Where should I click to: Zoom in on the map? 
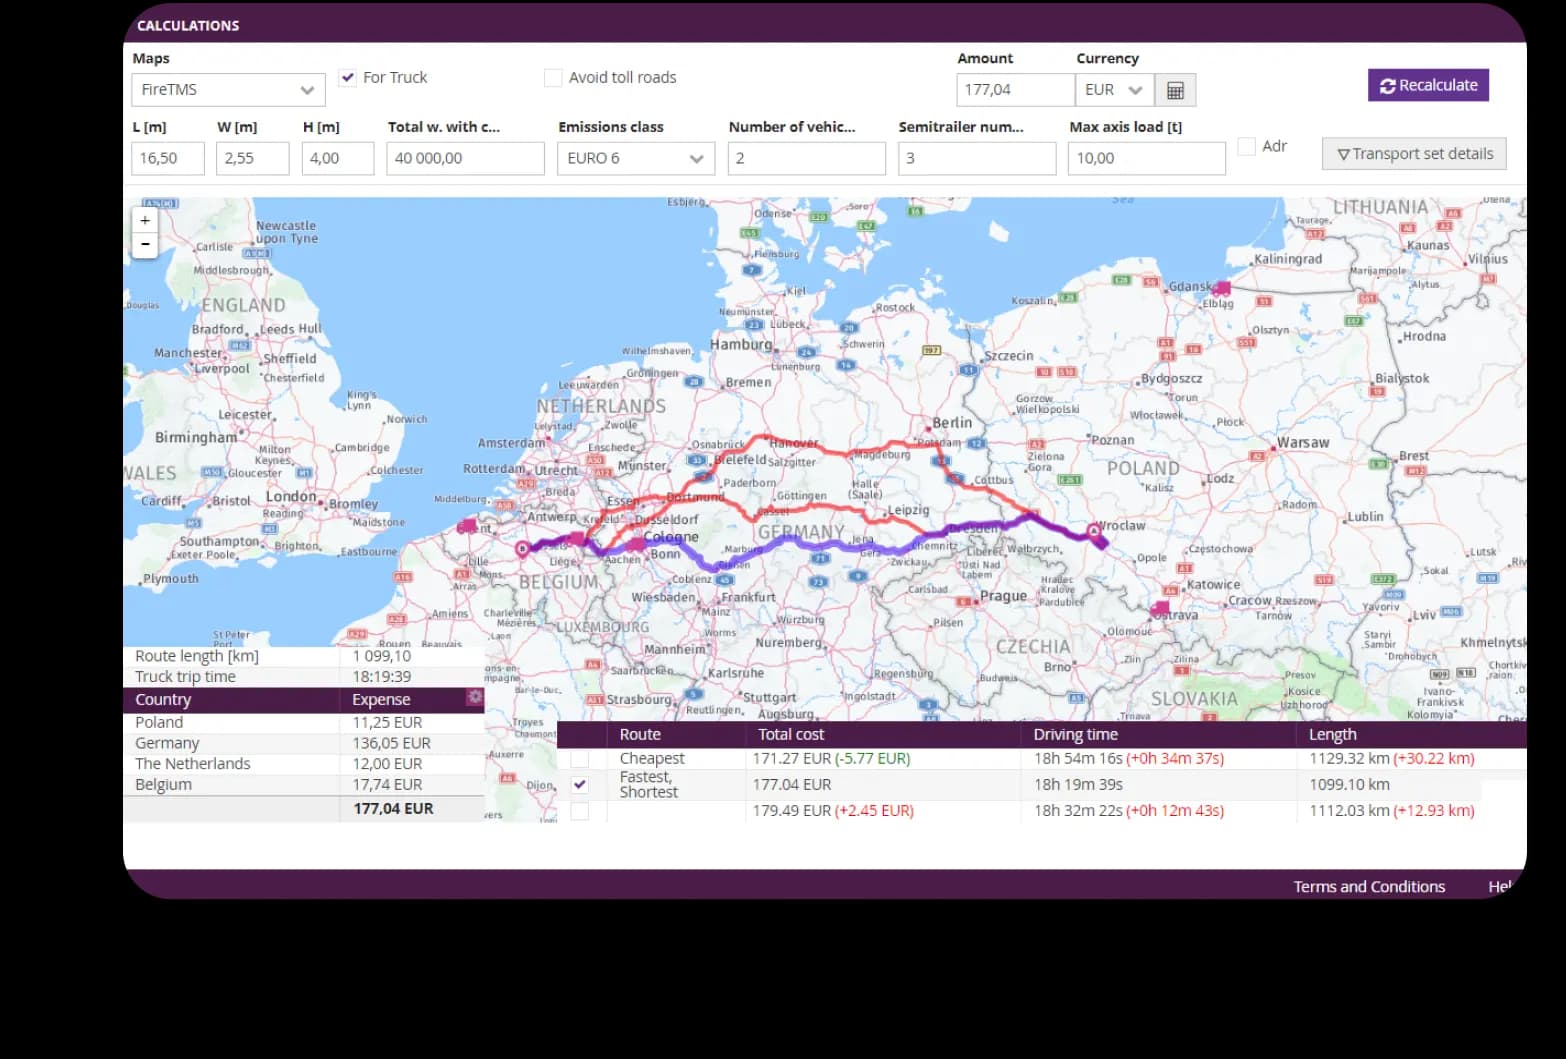[145, 221]
